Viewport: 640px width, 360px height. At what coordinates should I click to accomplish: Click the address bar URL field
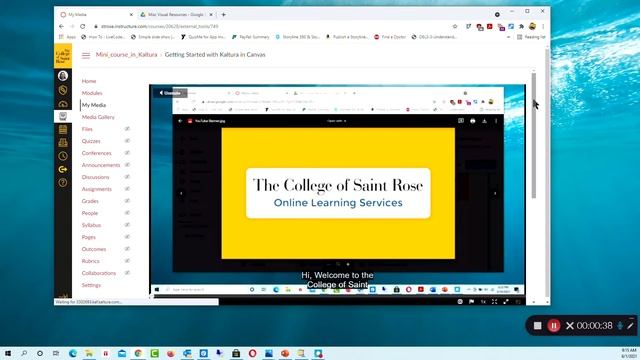(x=273, y=26)
